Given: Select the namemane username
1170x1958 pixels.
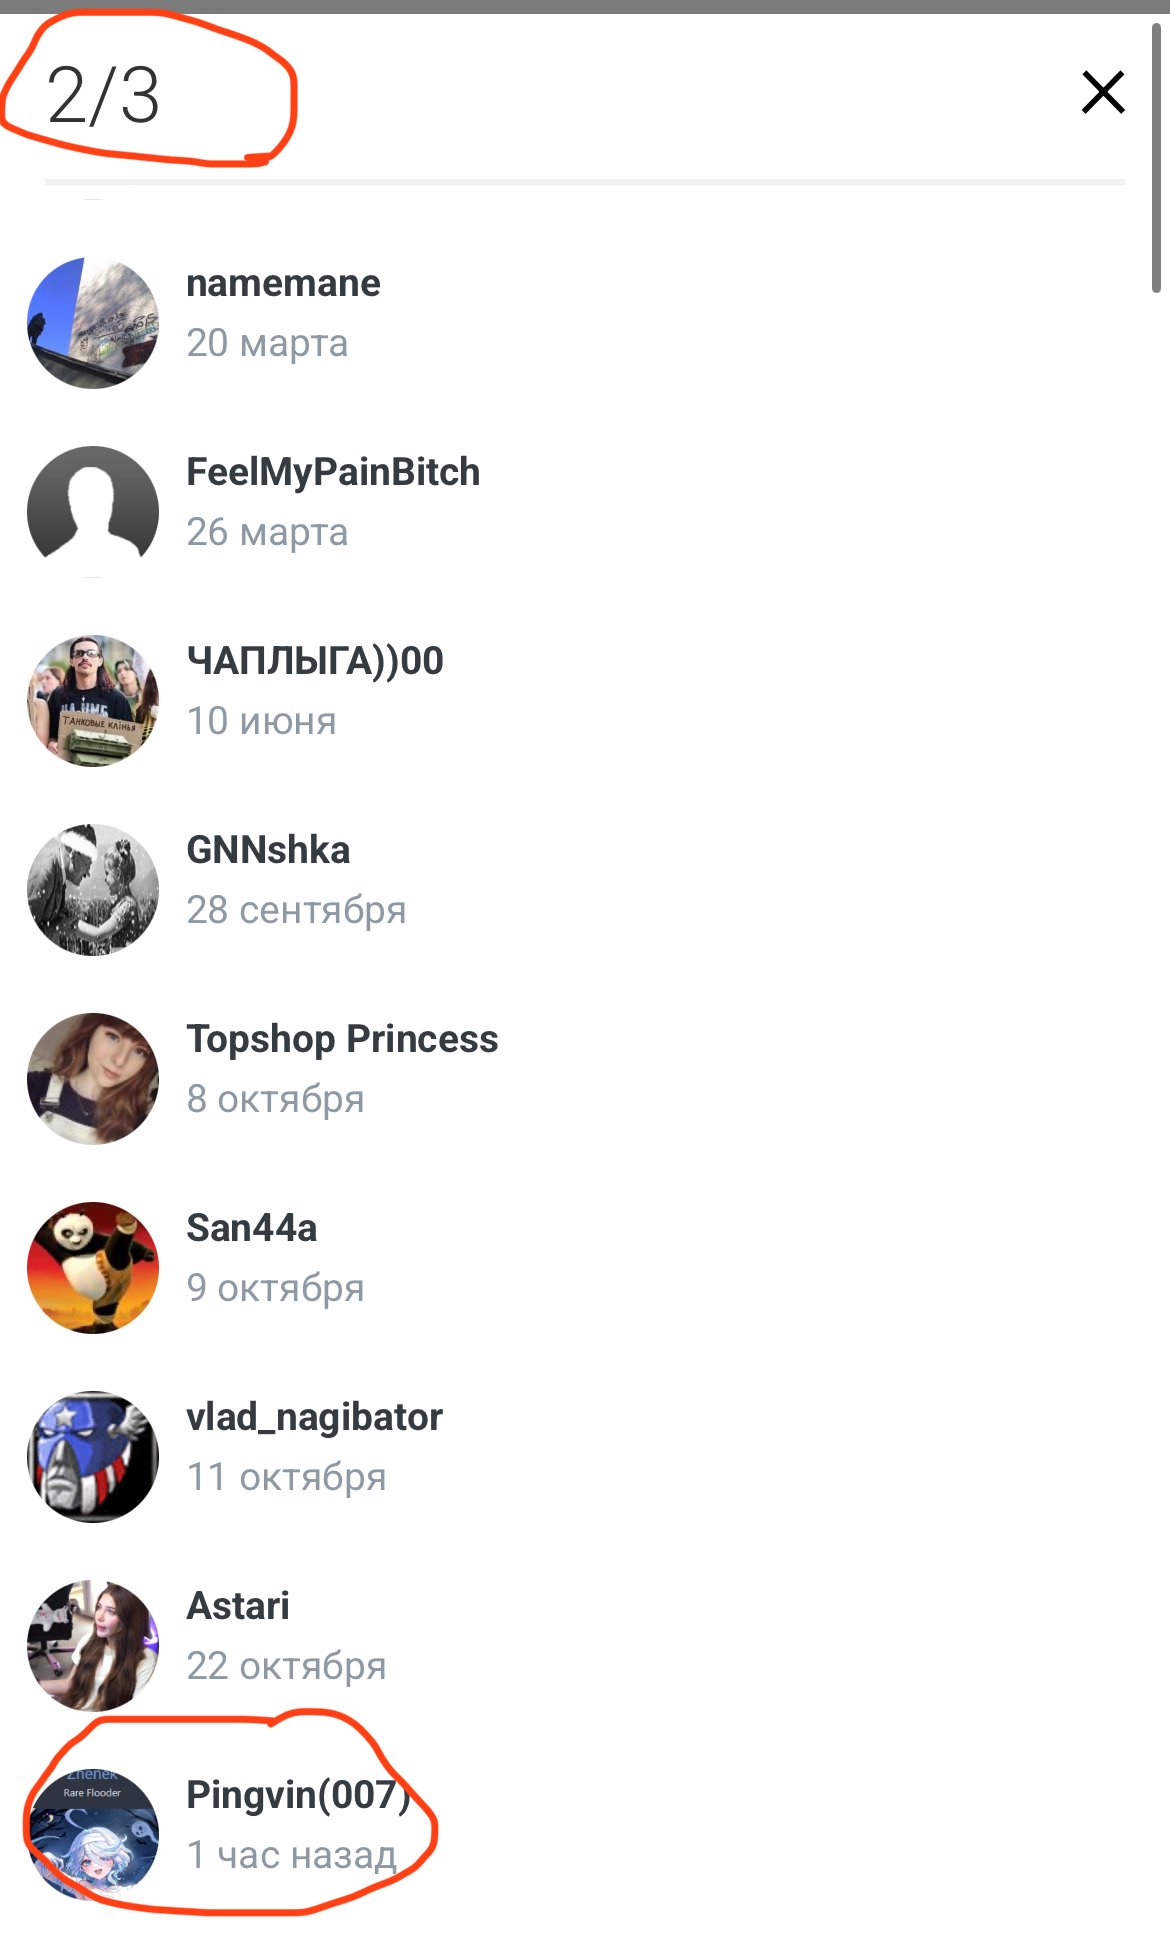Looking at the screenshot, I should coord(283,283).
